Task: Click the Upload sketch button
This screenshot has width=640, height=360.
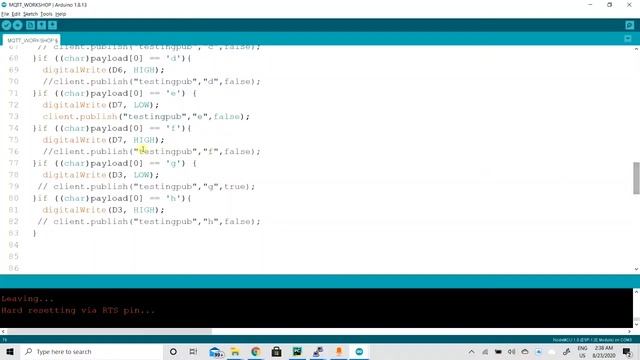Action: (18, 25)
